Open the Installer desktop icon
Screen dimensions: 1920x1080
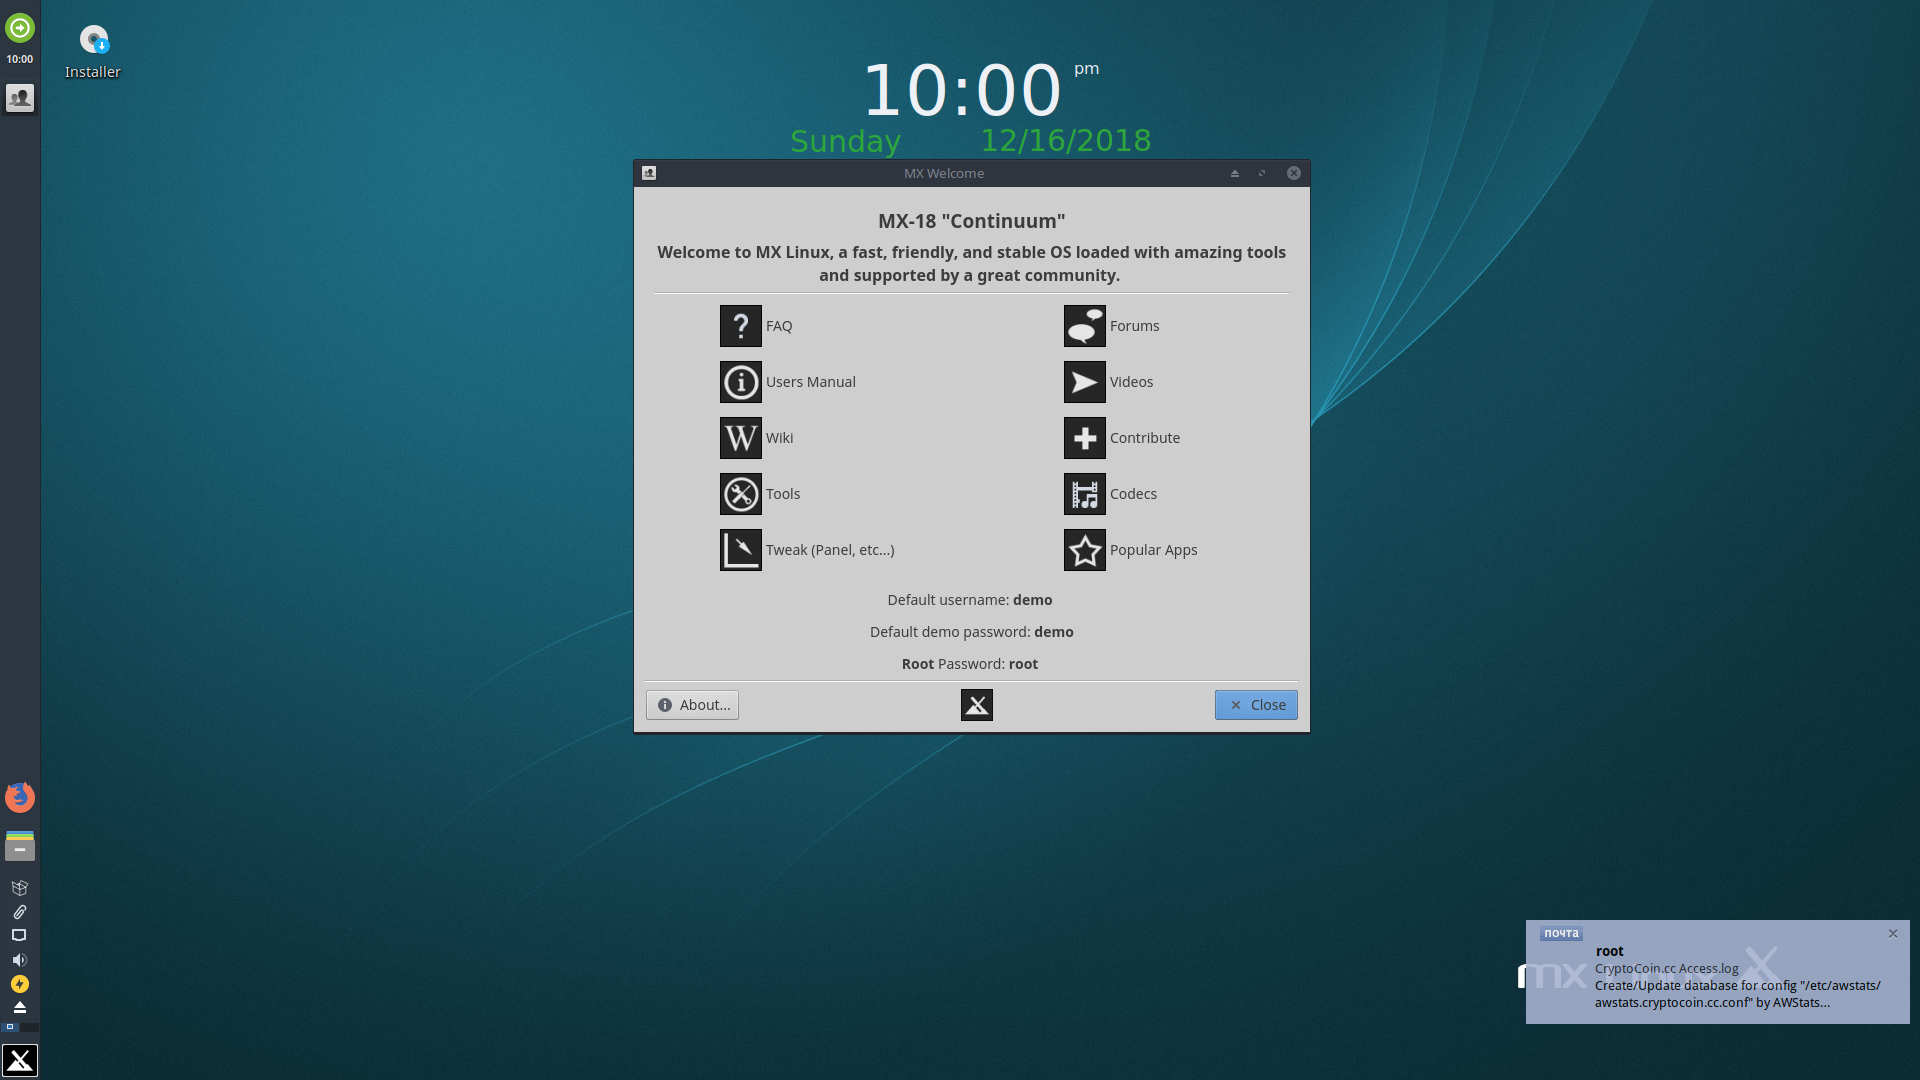(x=93, y=52)
